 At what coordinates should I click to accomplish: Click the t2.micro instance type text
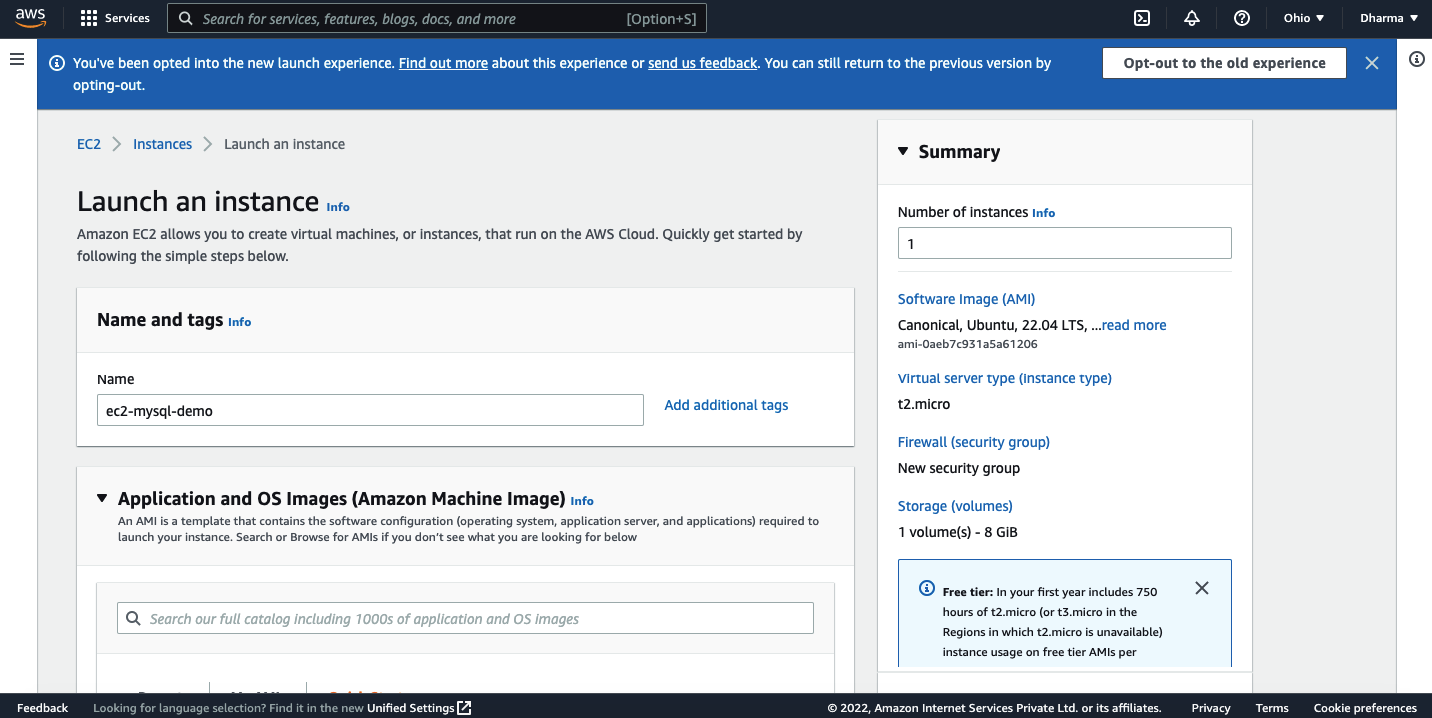[924, 404]
